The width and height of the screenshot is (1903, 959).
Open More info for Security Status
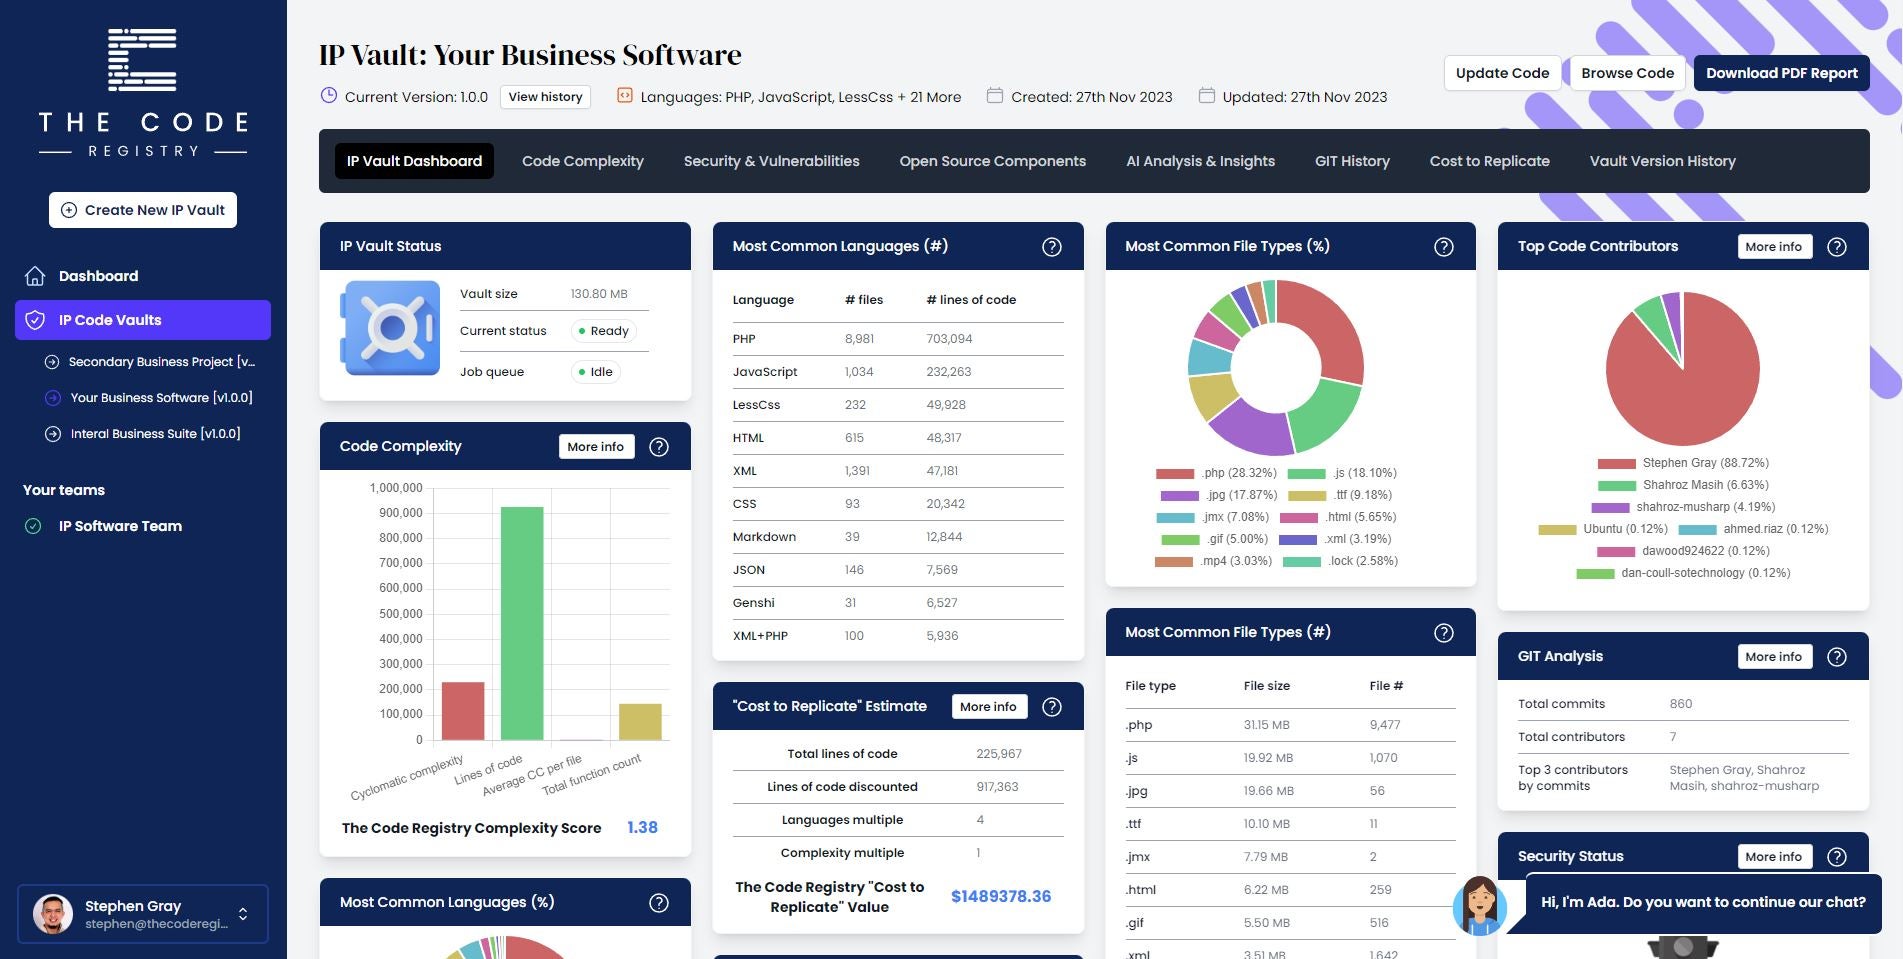coord(1774,857)
